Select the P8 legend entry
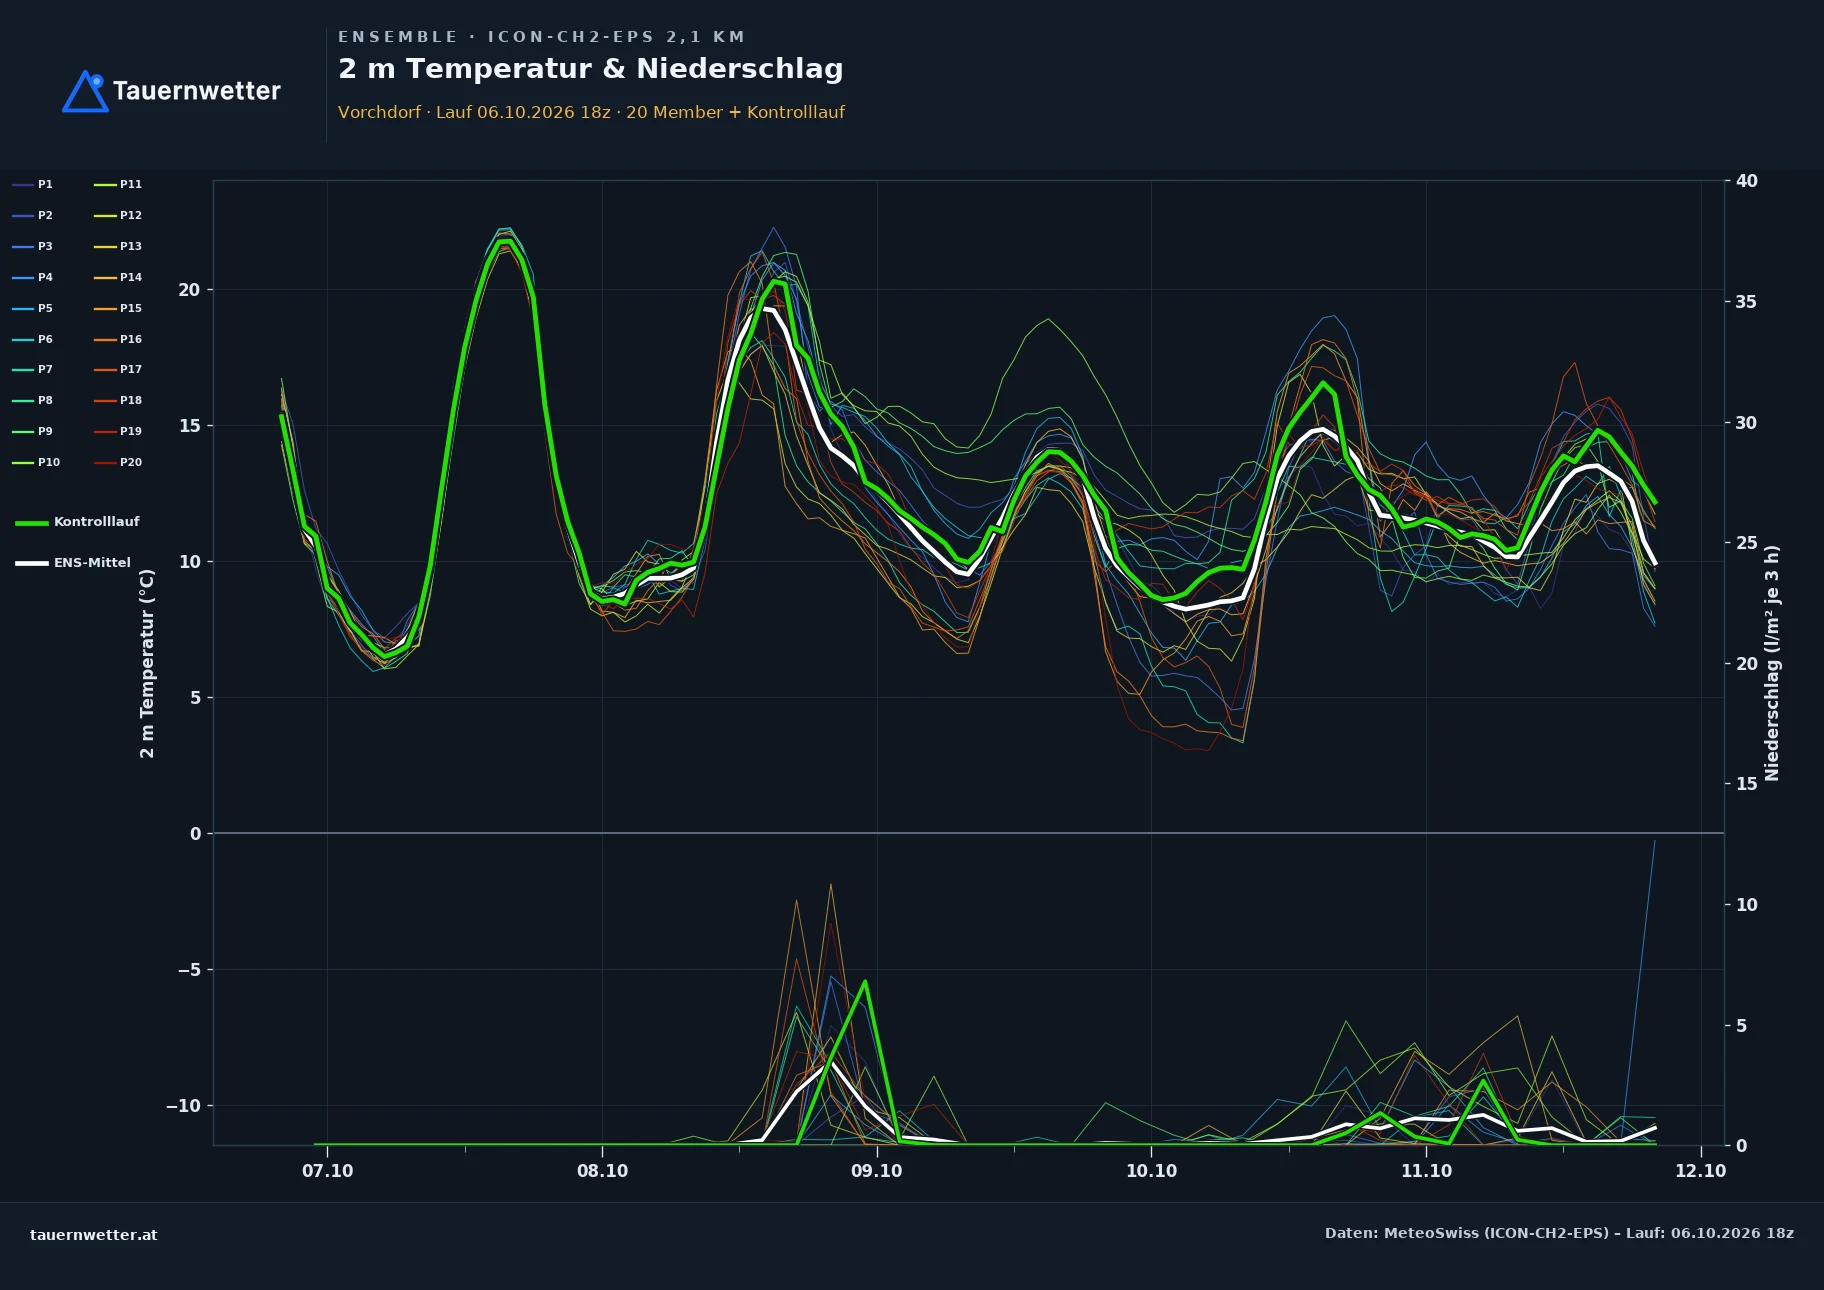 (33, 401)
